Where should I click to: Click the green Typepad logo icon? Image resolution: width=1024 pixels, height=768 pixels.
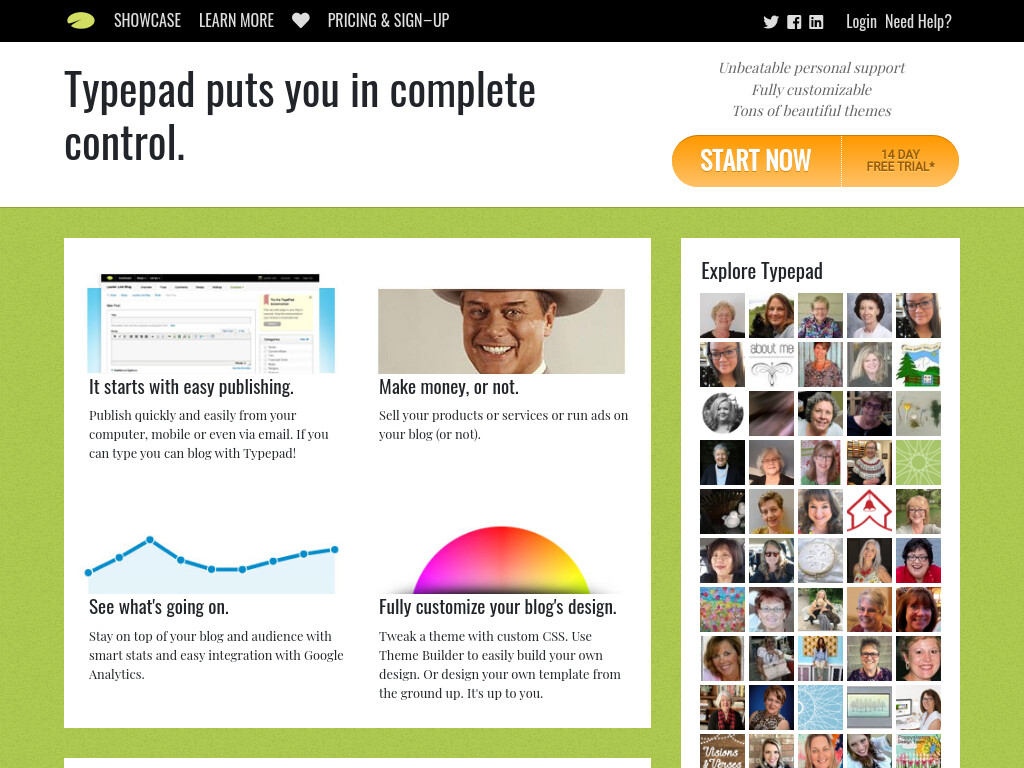81,21
